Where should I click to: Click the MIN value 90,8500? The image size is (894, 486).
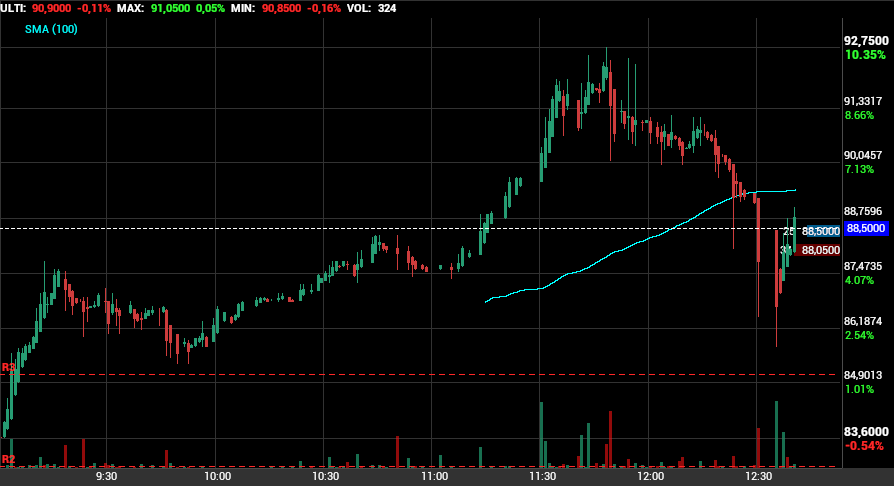pos(282,9)
